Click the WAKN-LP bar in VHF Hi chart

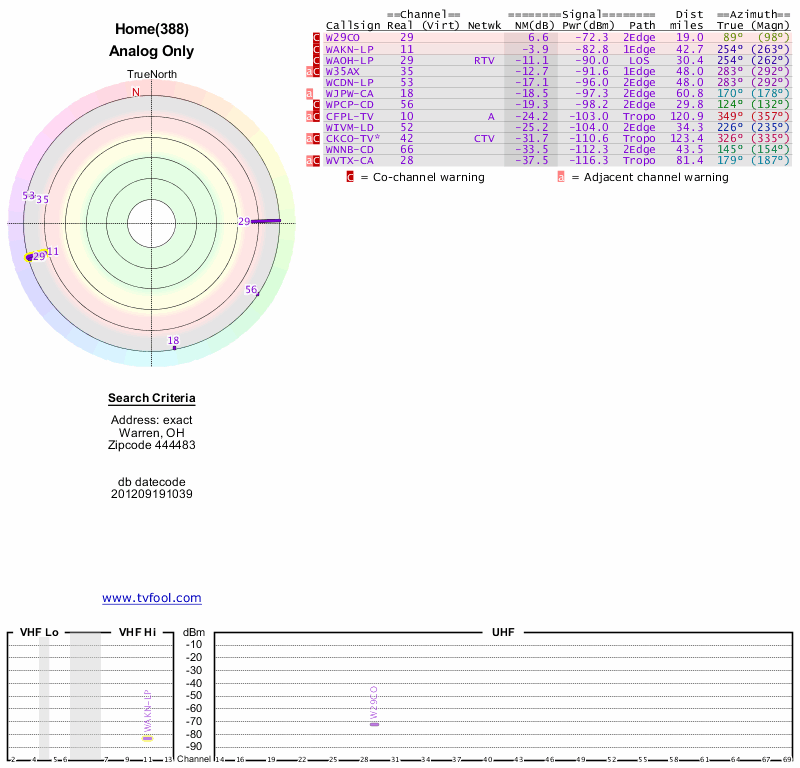coord(147,738)
